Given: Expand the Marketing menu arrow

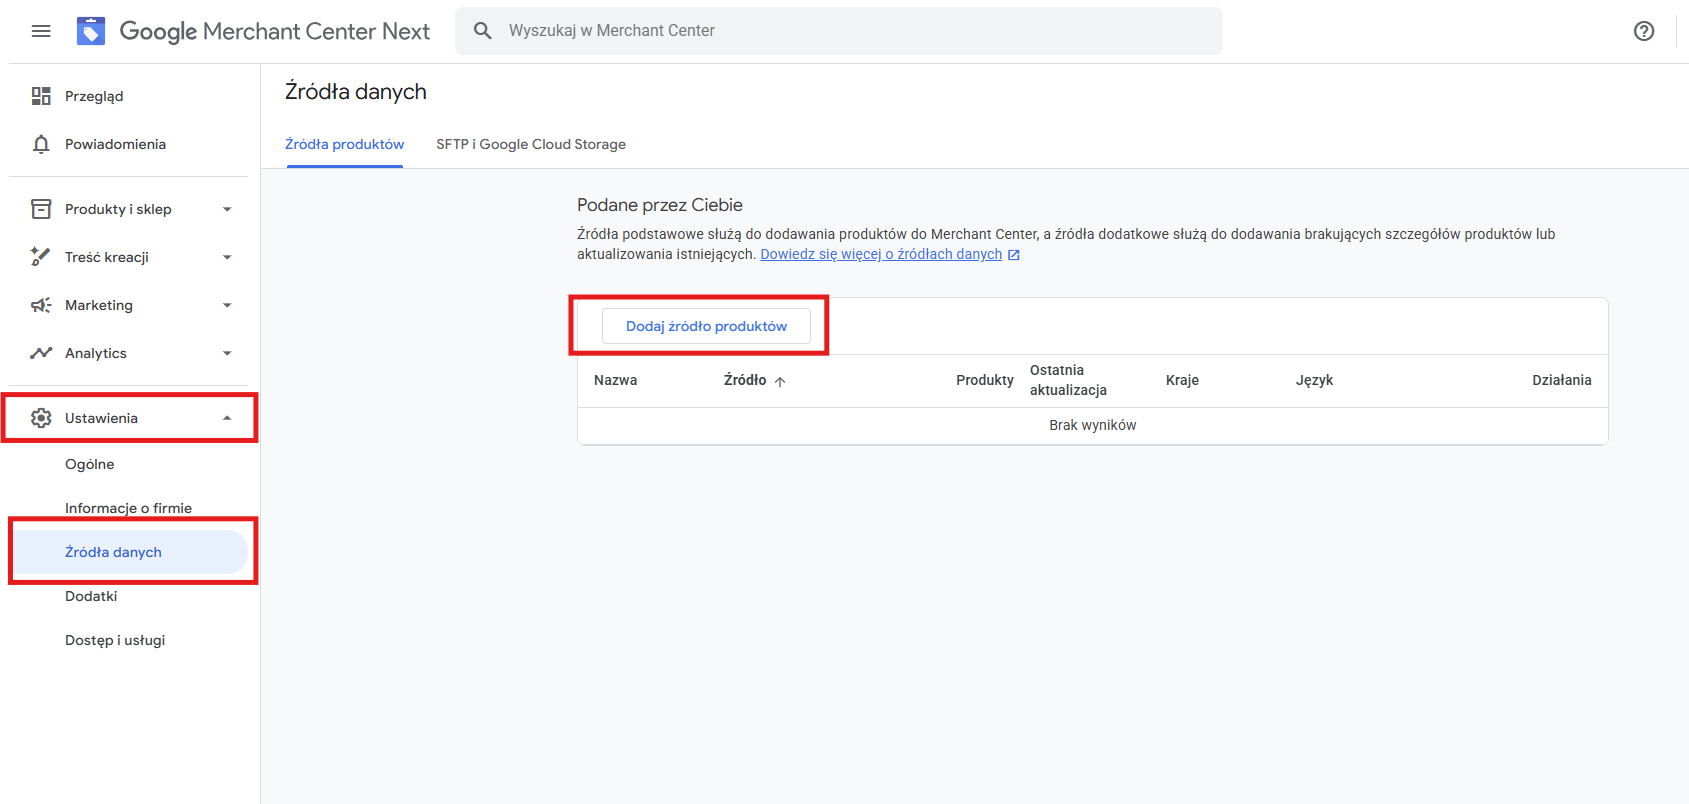Looking at the screenshot, I should (x=227, y=305).
